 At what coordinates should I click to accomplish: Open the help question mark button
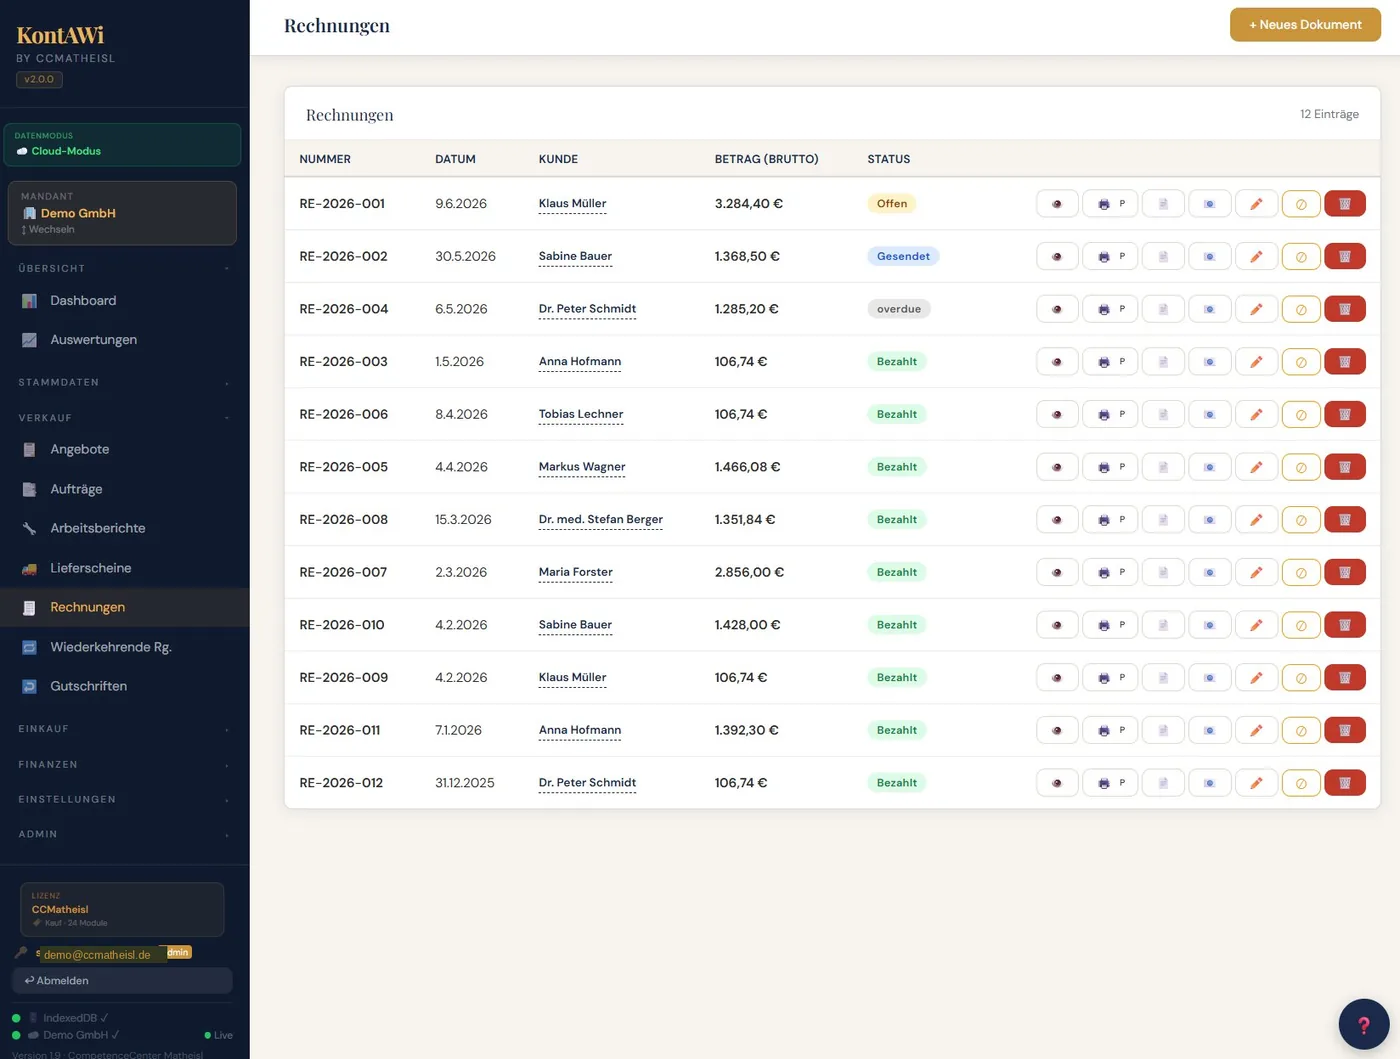click(x=1364, y=1024)
